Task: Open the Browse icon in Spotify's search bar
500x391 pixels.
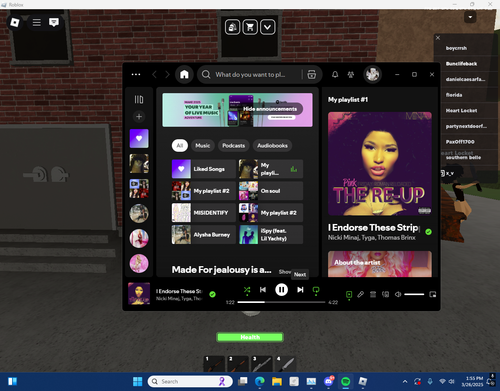Action: tap(312, 74)
